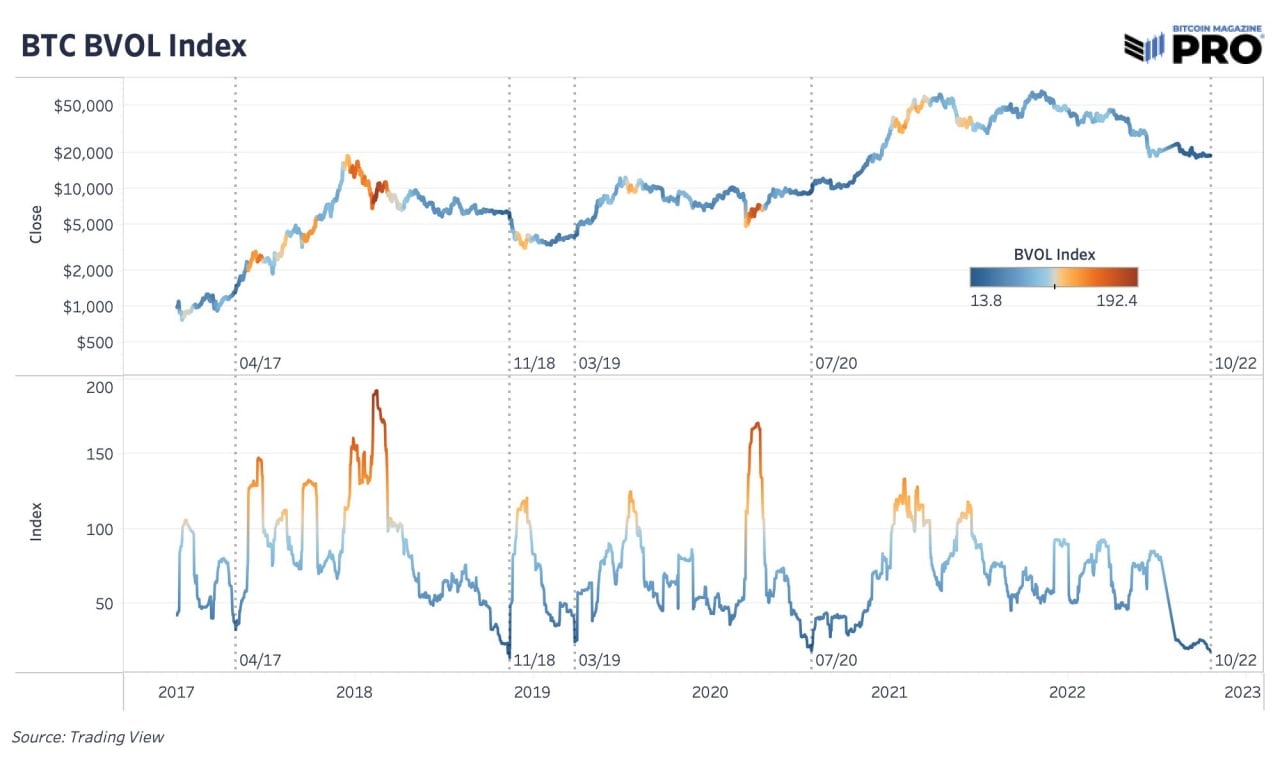1280x768 pixels.
Task: Click the 11/18 marker in upper chart
Action: pyautogui.click(x=534, y=362)
